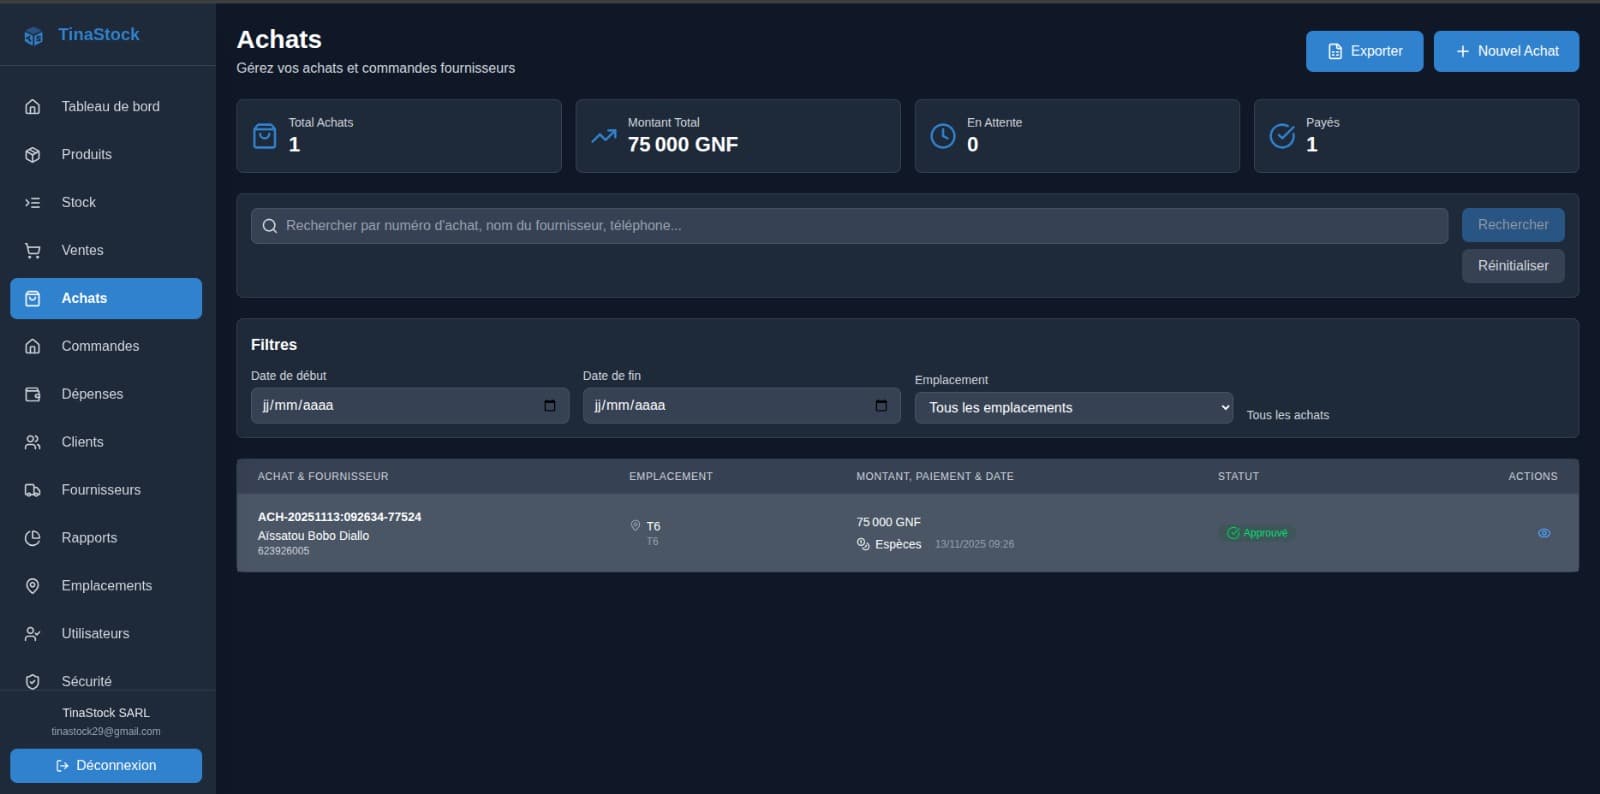Click the trending arrow icon in Montant Total card
1600x794 pixels.
click(603, 136)
